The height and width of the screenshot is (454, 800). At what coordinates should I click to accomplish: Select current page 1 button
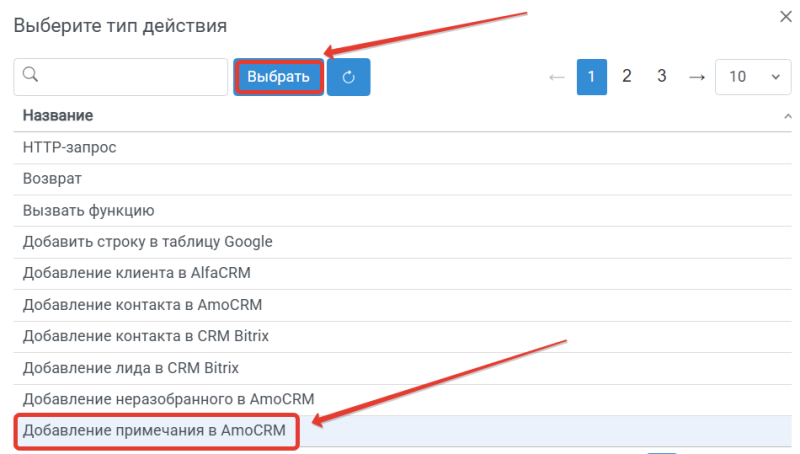(x=592, y=77)
